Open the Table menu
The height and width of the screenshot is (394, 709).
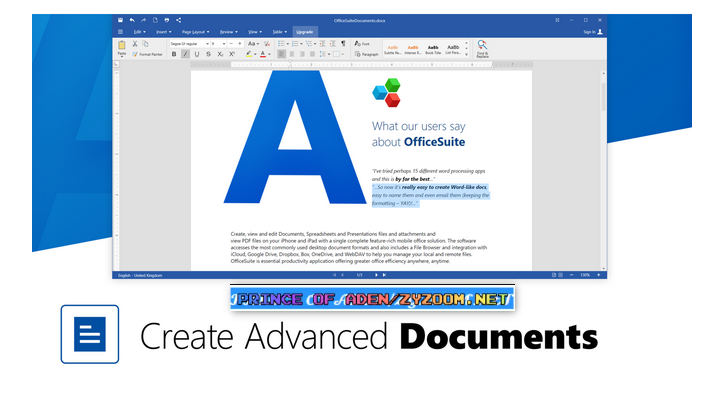coord(279,32)
